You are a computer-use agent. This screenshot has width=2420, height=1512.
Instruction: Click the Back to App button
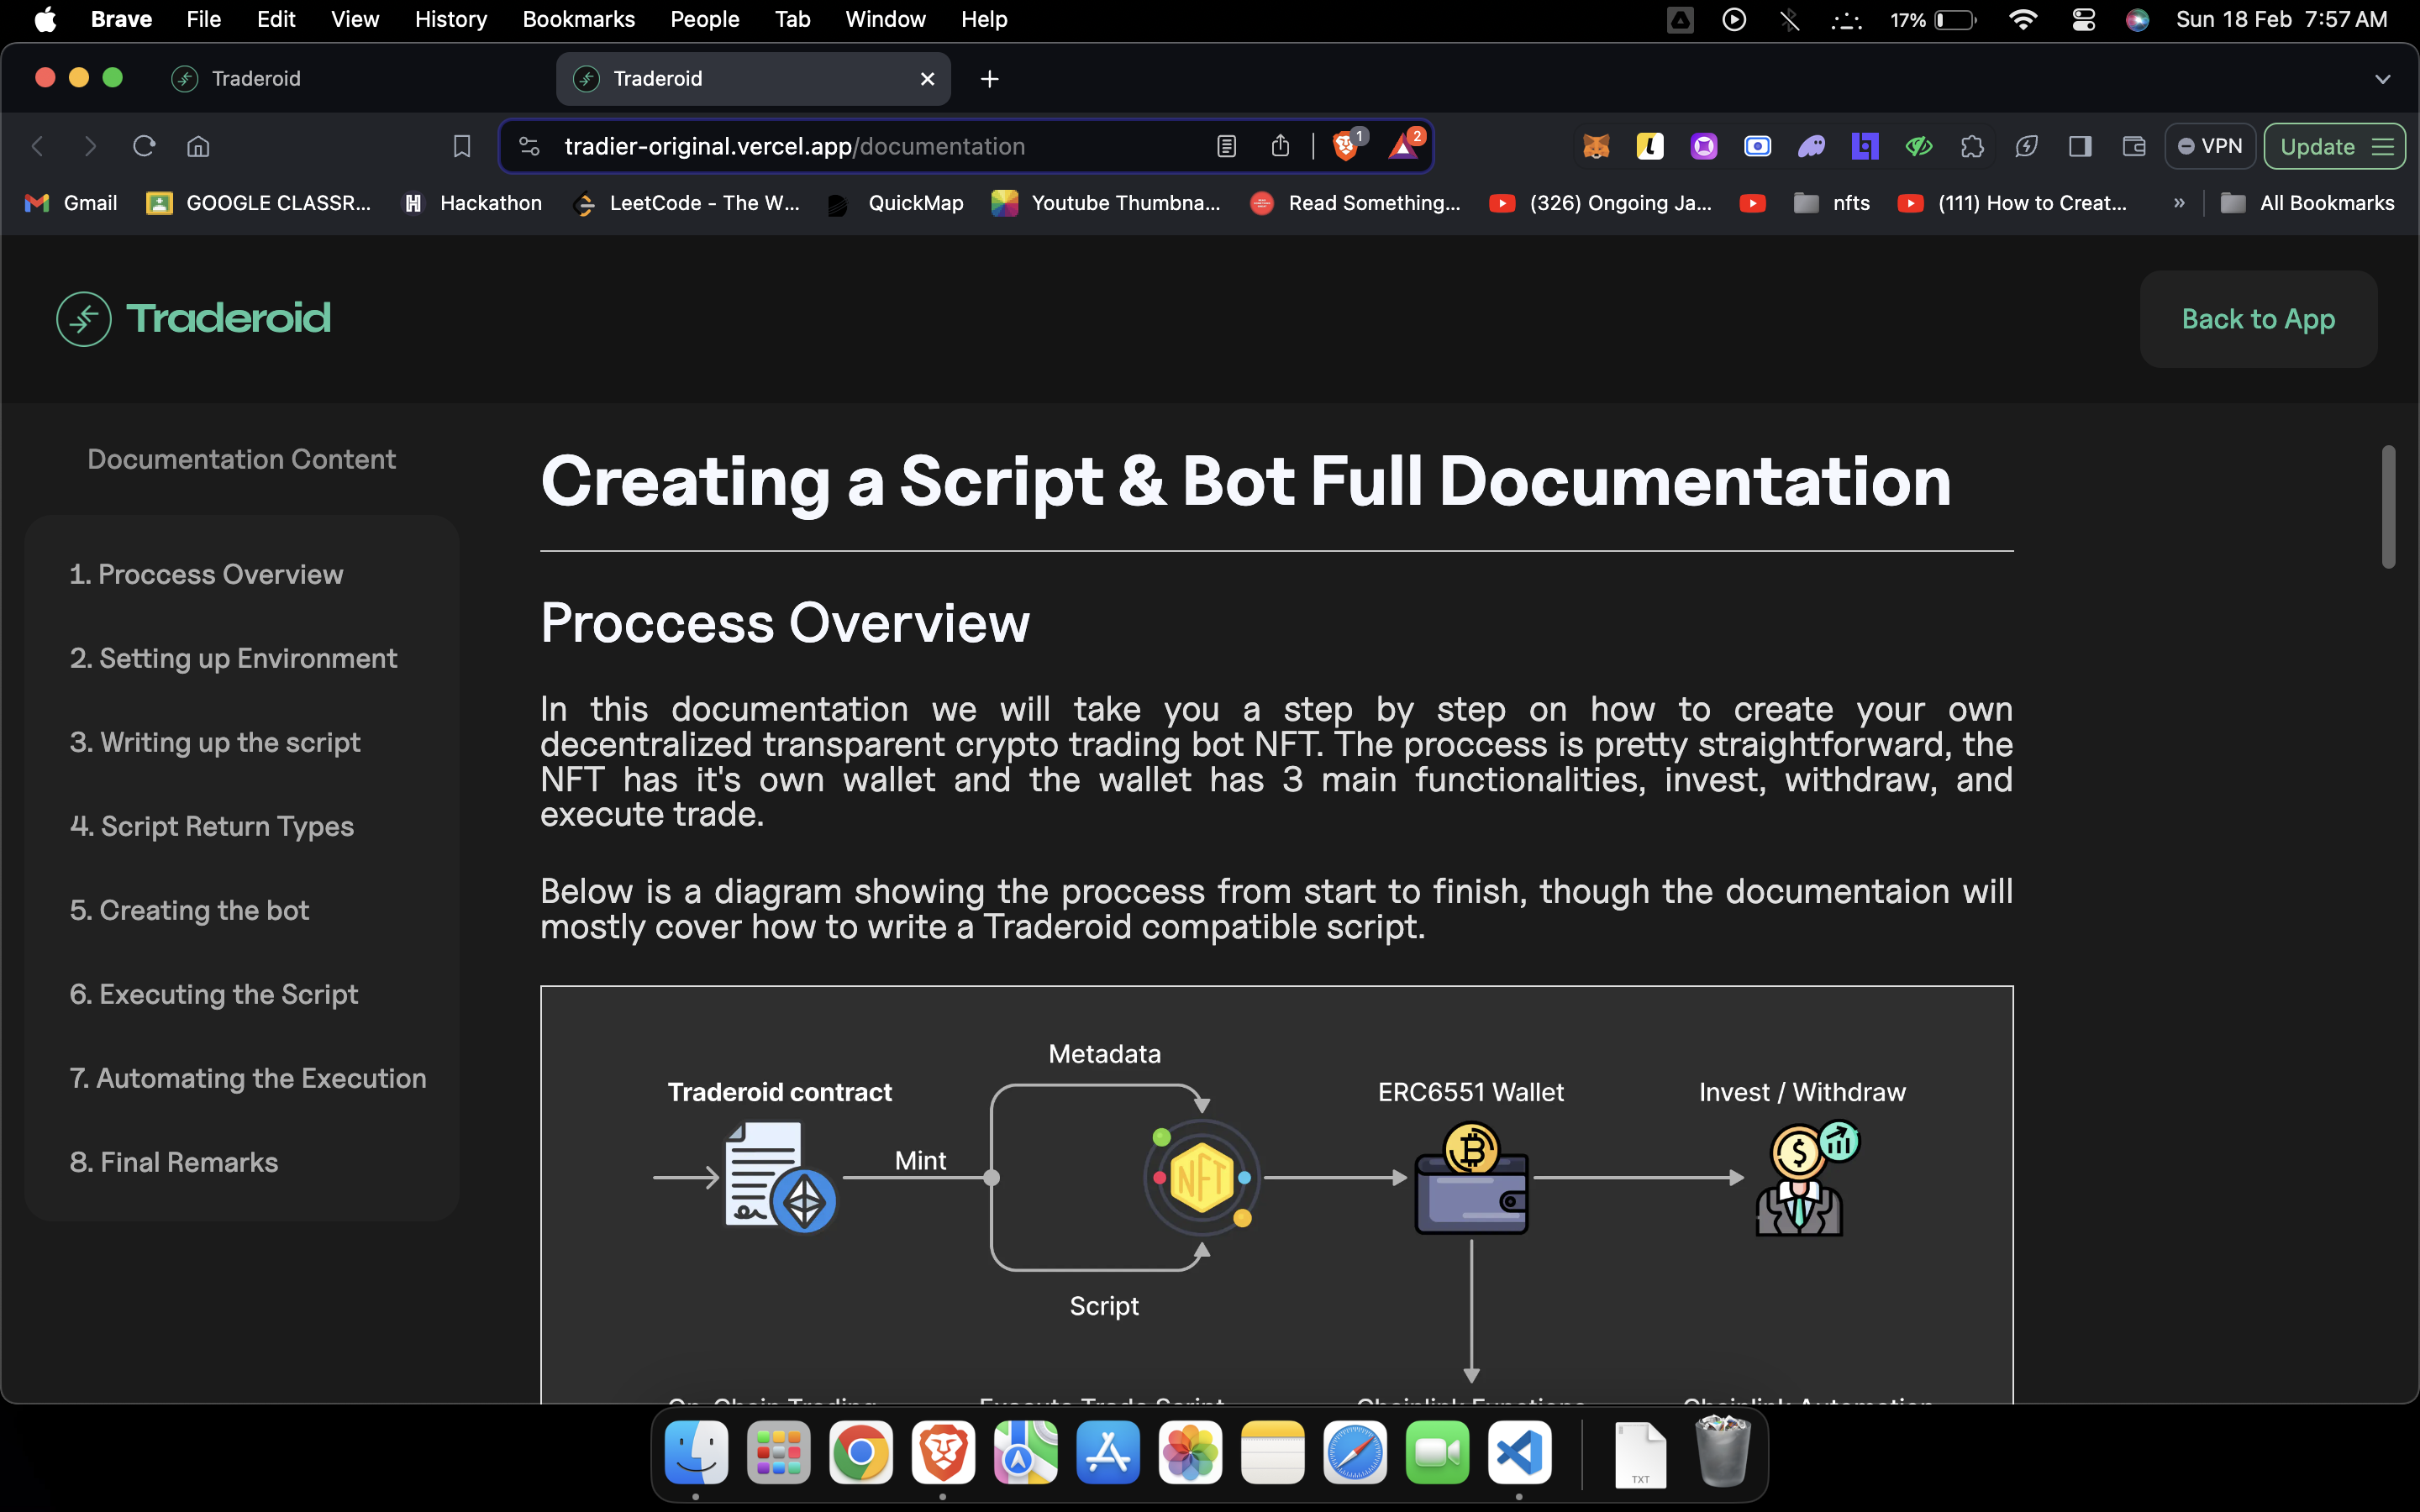[2258, 319]
